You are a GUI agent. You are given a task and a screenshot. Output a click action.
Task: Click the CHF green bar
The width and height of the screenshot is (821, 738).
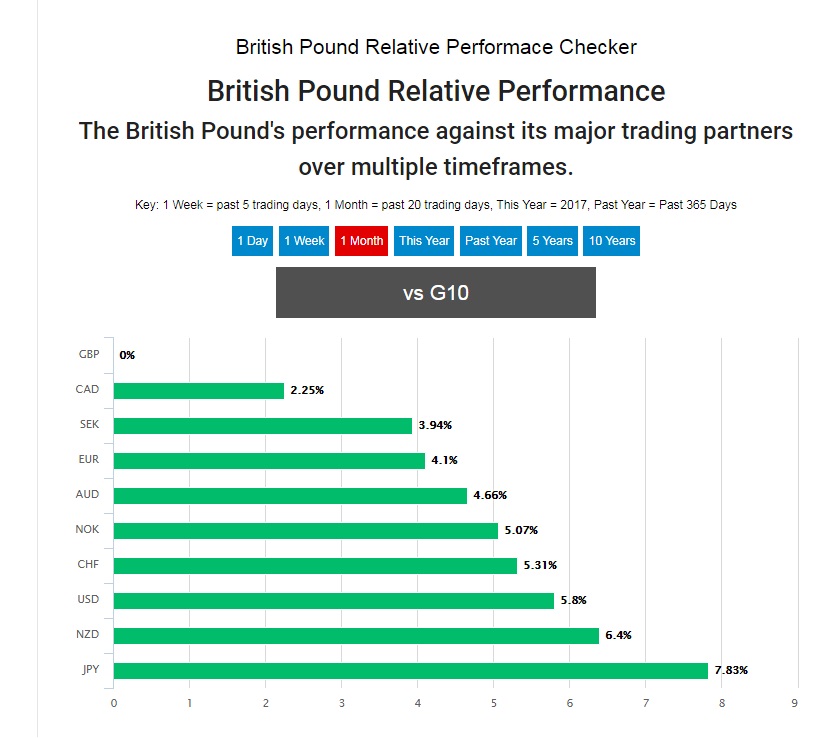point(315,565)
